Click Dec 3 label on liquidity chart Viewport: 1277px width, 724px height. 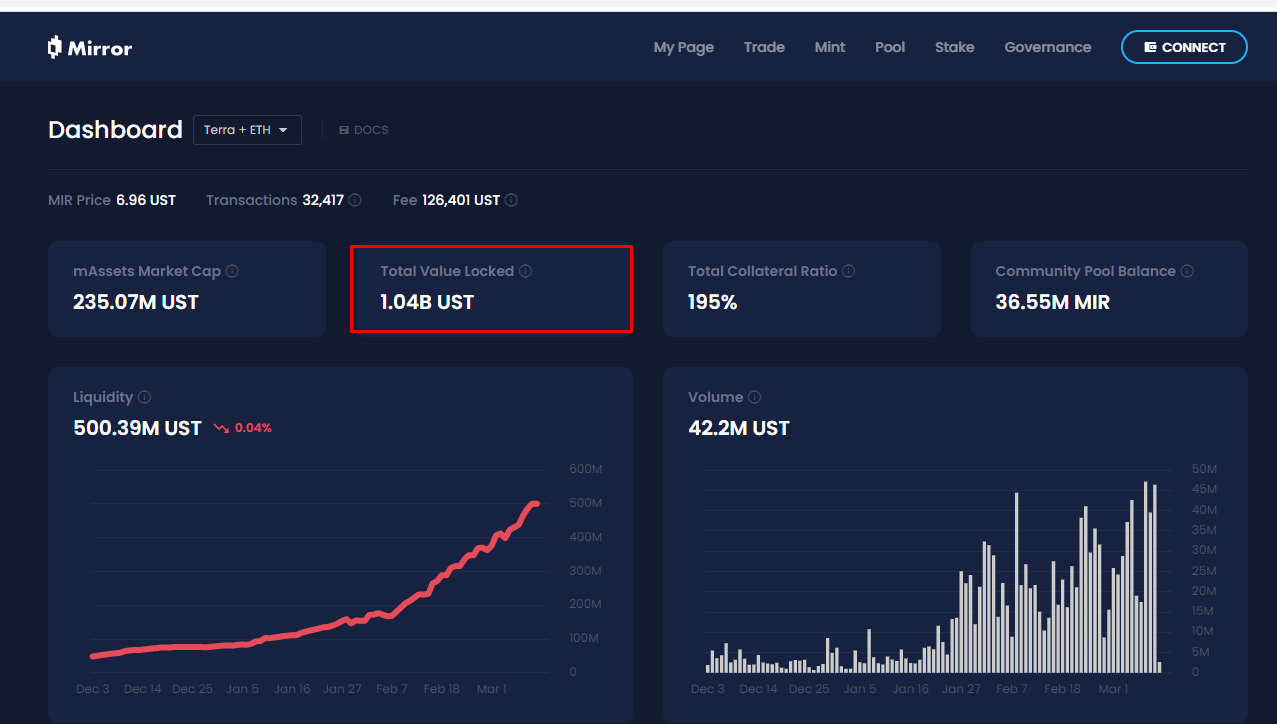click(x=93, y=689)
